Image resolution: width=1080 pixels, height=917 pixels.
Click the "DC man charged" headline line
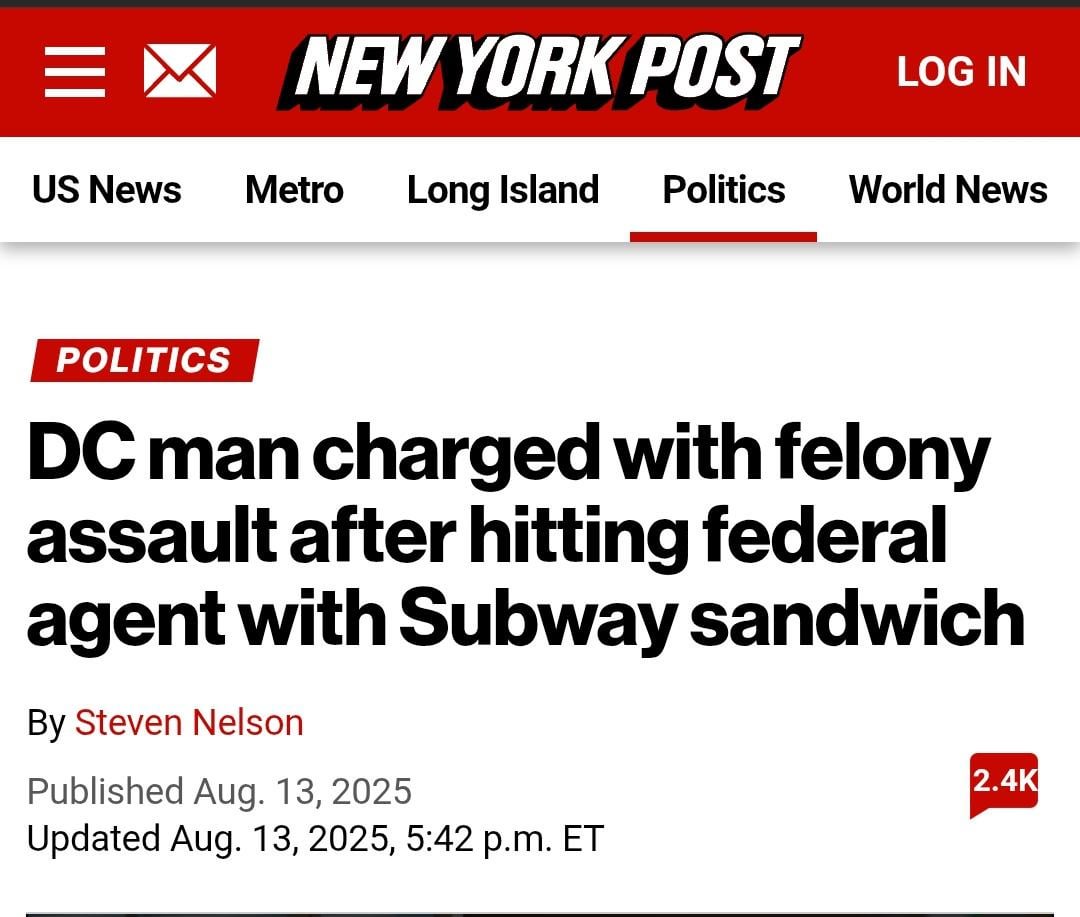[508, 453]
